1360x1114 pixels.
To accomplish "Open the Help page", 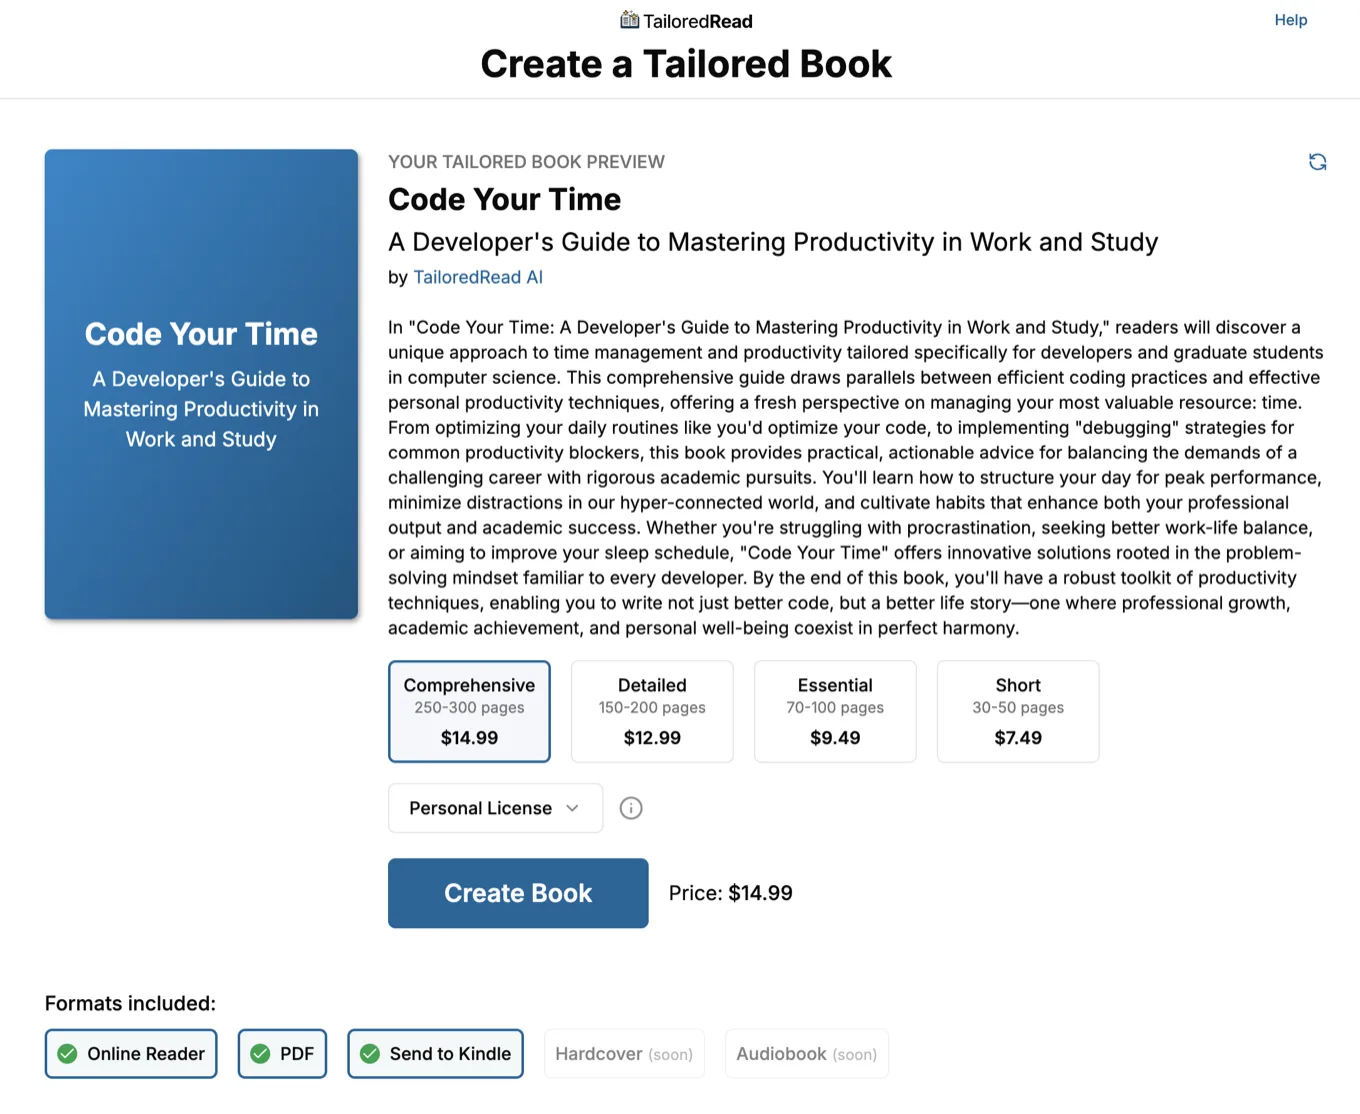I will pyautogui.click(x=1290, y=19).
